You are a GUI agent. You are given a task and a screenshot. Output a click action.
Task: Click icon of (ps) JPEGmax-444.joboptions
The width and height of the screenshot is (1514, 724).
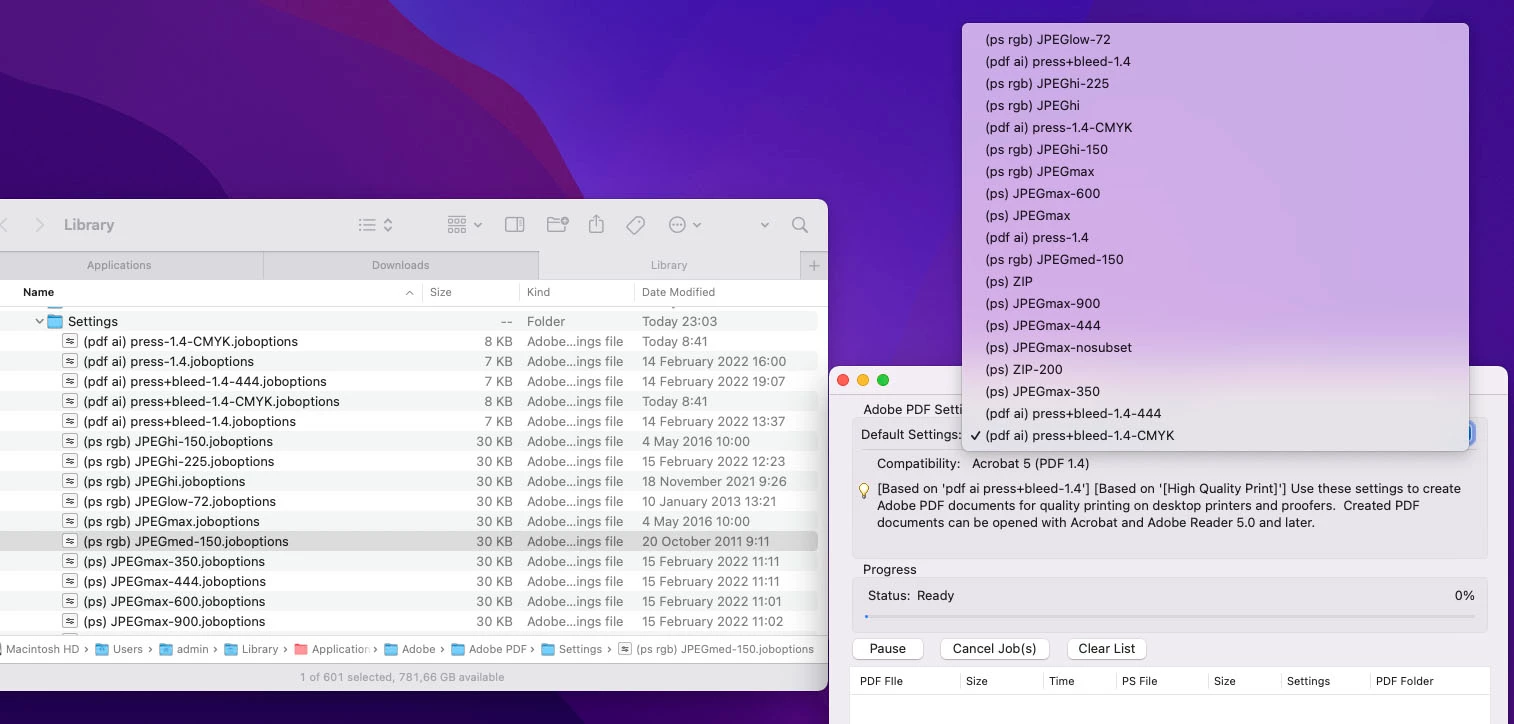tap(70, 581)
